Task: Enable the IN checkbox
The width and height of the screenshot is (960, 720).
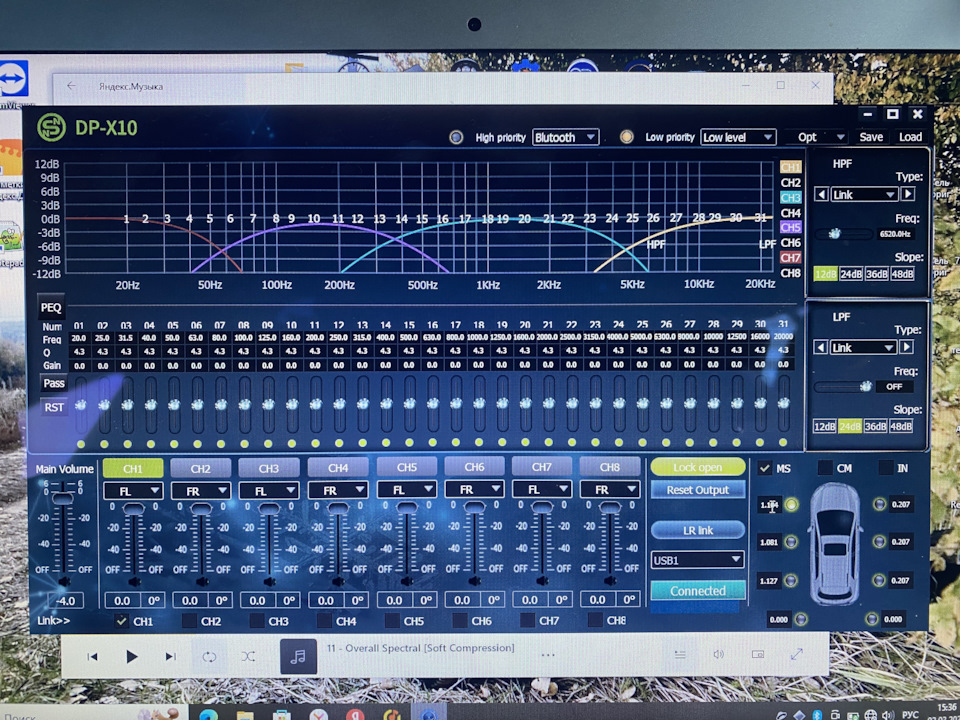Action: click(x=885, y=468)
